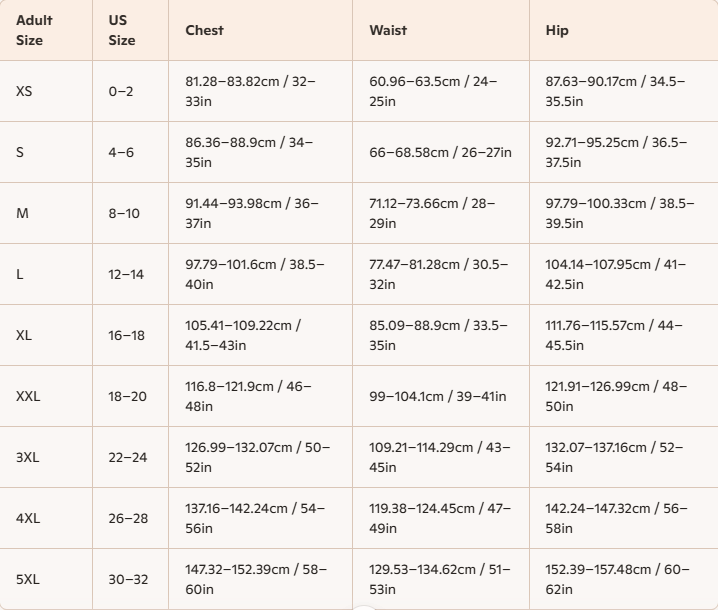Click the 5XL size row label
This screenshot has width=718, height=610.
(28, 579)
